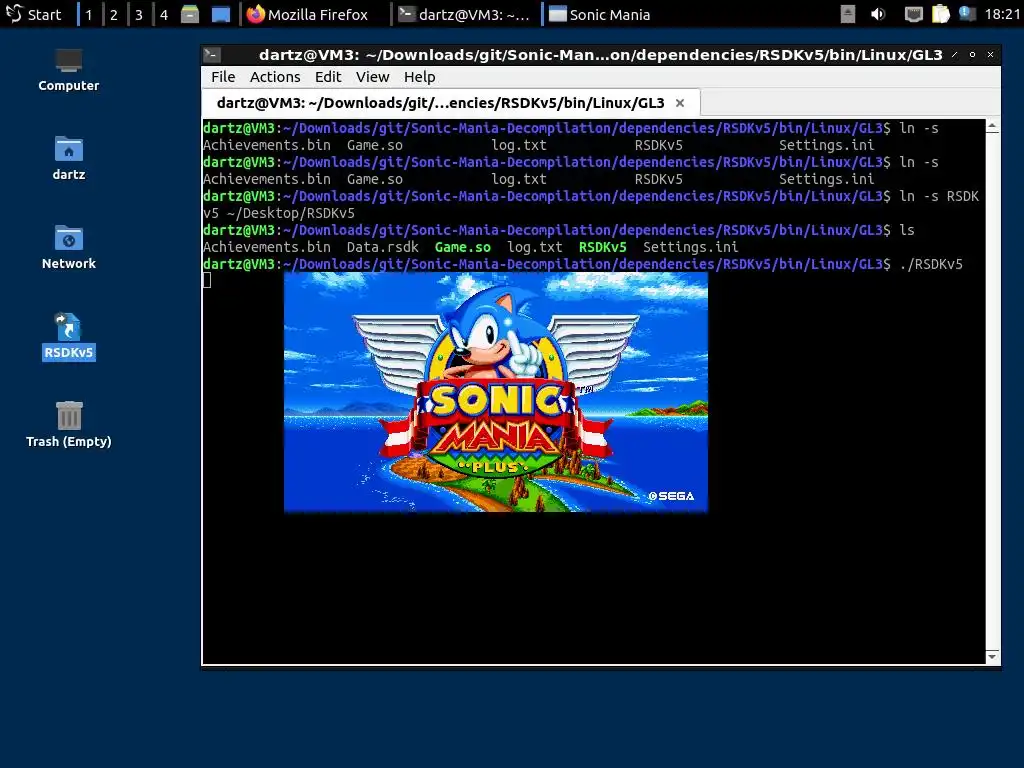Select the Computer desktop icon

click(x=69, y=70)
